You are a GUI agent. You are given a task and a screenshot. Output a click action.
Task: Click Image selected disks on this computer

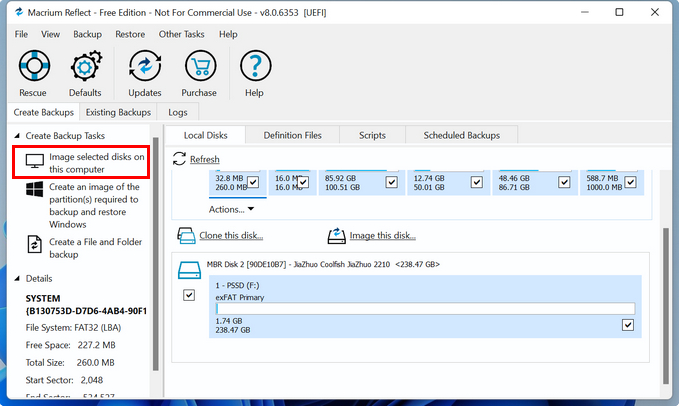97,163
